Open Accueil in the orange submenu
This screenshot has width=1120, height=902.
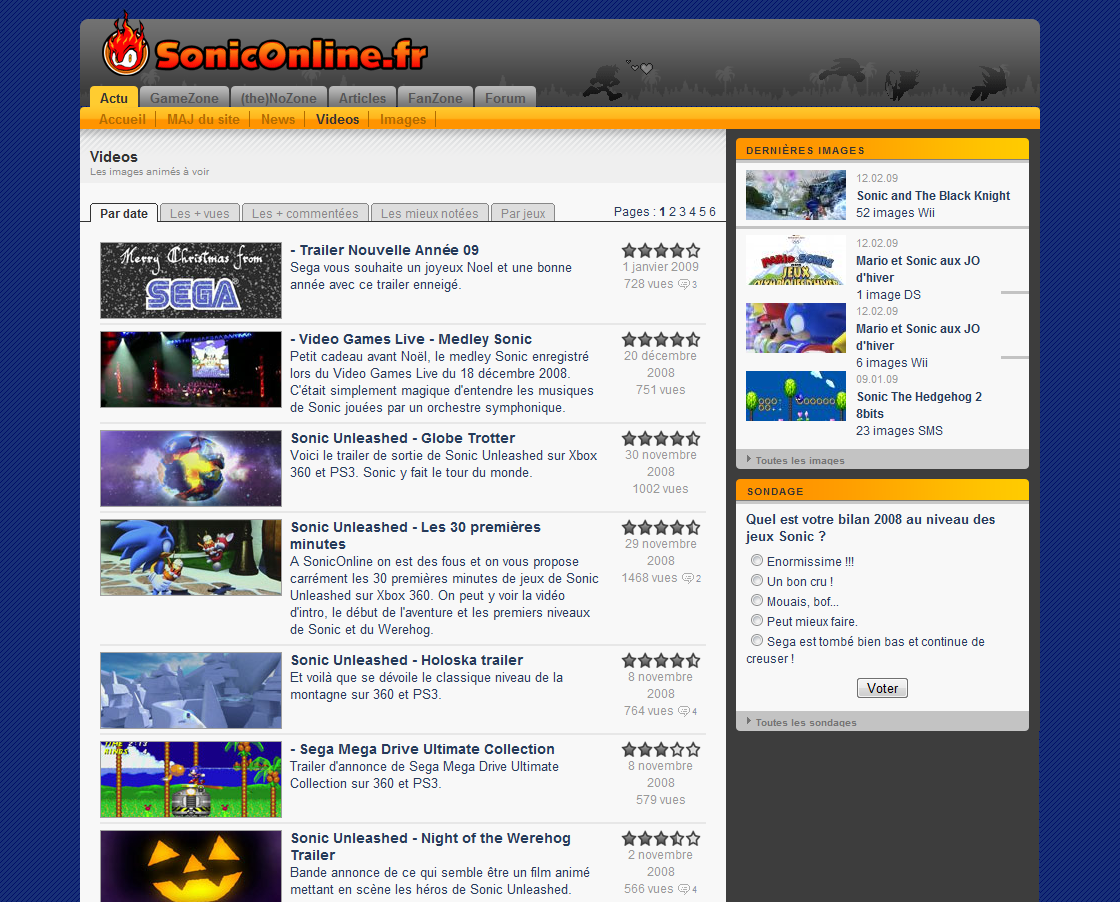pos(122,119)
